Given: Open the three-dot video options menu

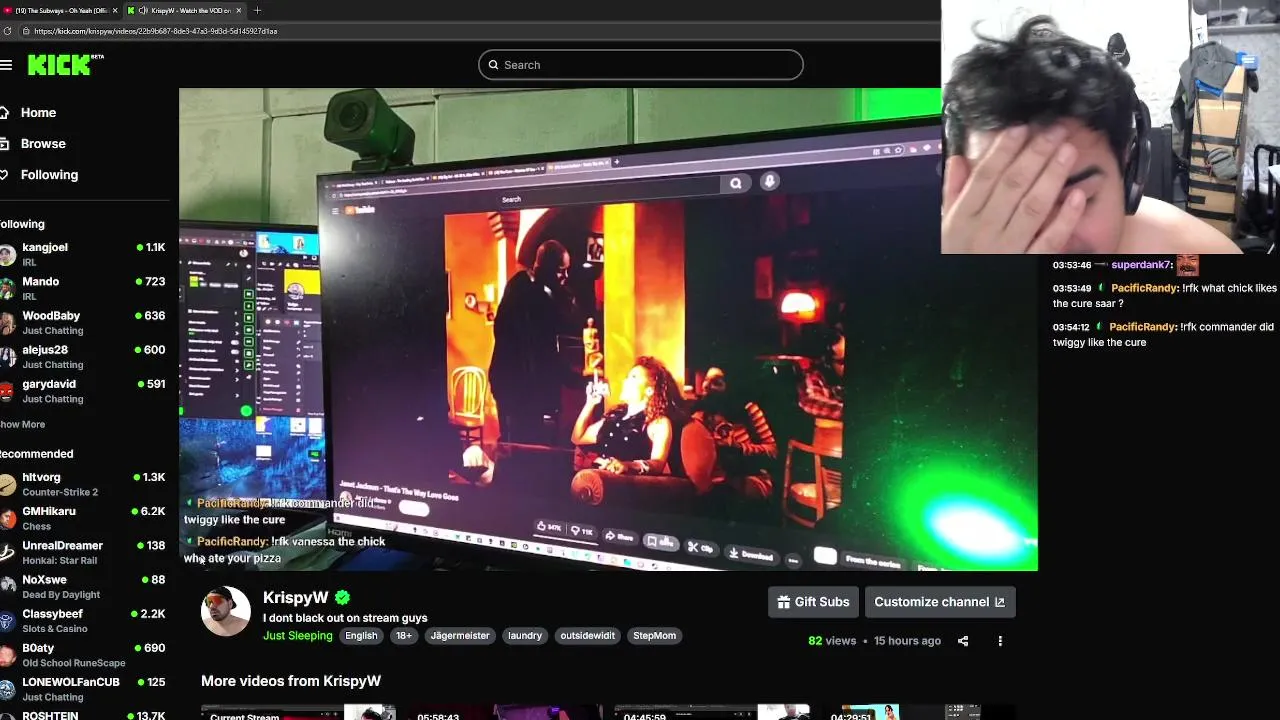Looking at the screenshot, I should (1000, 641).
